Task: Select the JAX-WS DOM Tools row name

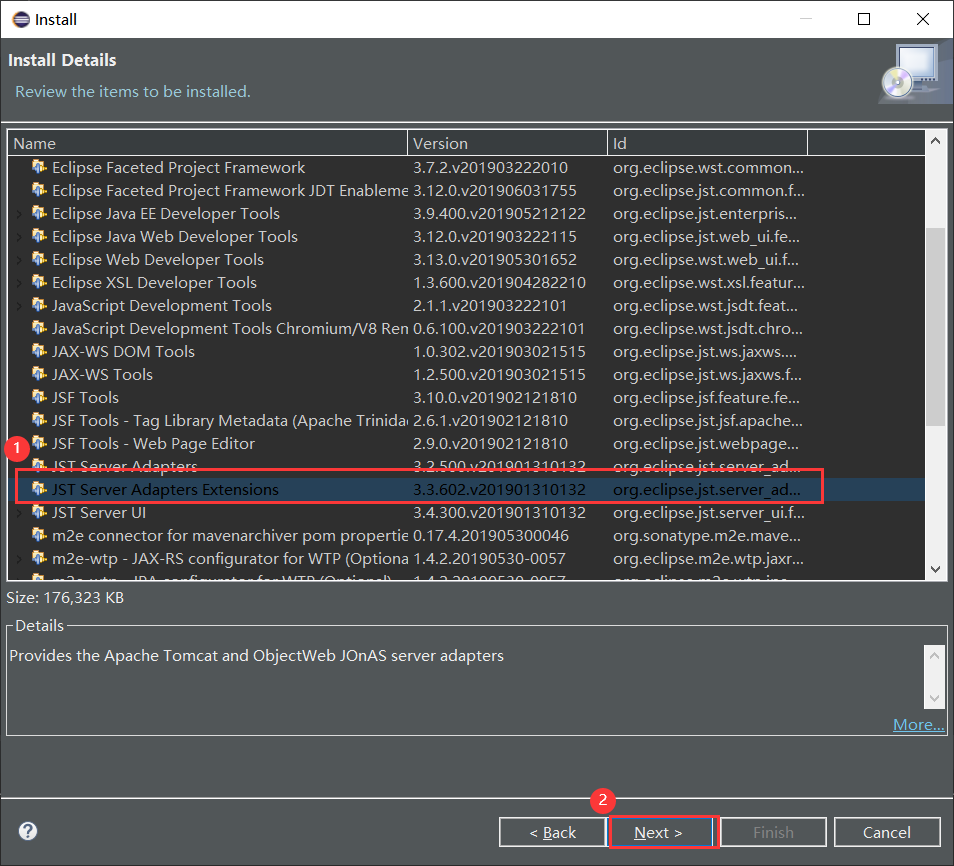Action: (x=124, y=351)
